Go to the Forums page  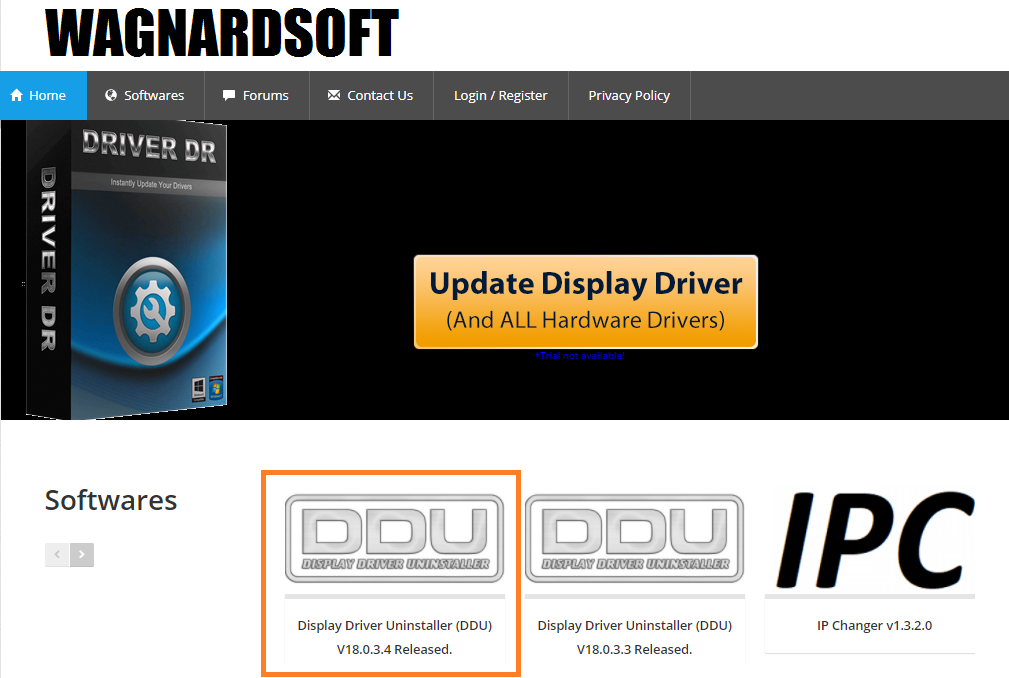click(x=257, y=95)
